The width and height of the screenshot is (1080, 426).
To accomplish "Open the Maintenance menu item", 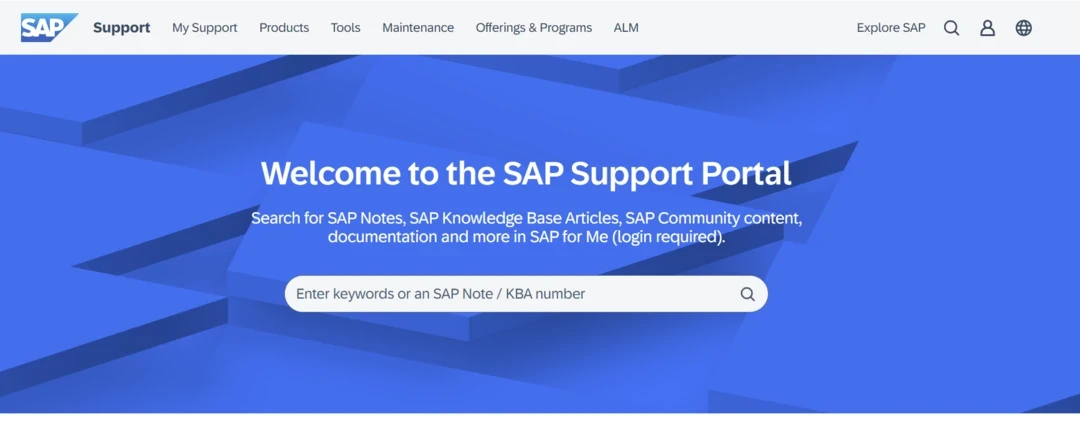I will pyautogui.click(x=417, y=28).
